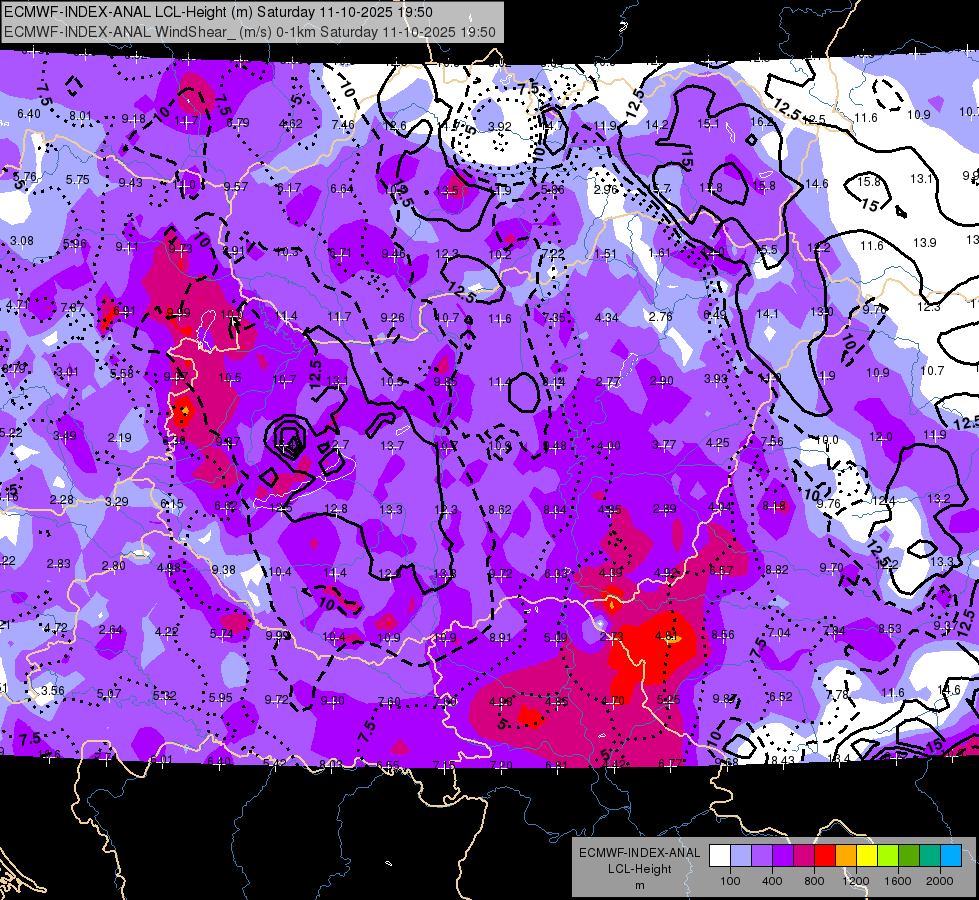Click the 2.80 grid value
Screen dimensions: 979x900
(114, 566)
